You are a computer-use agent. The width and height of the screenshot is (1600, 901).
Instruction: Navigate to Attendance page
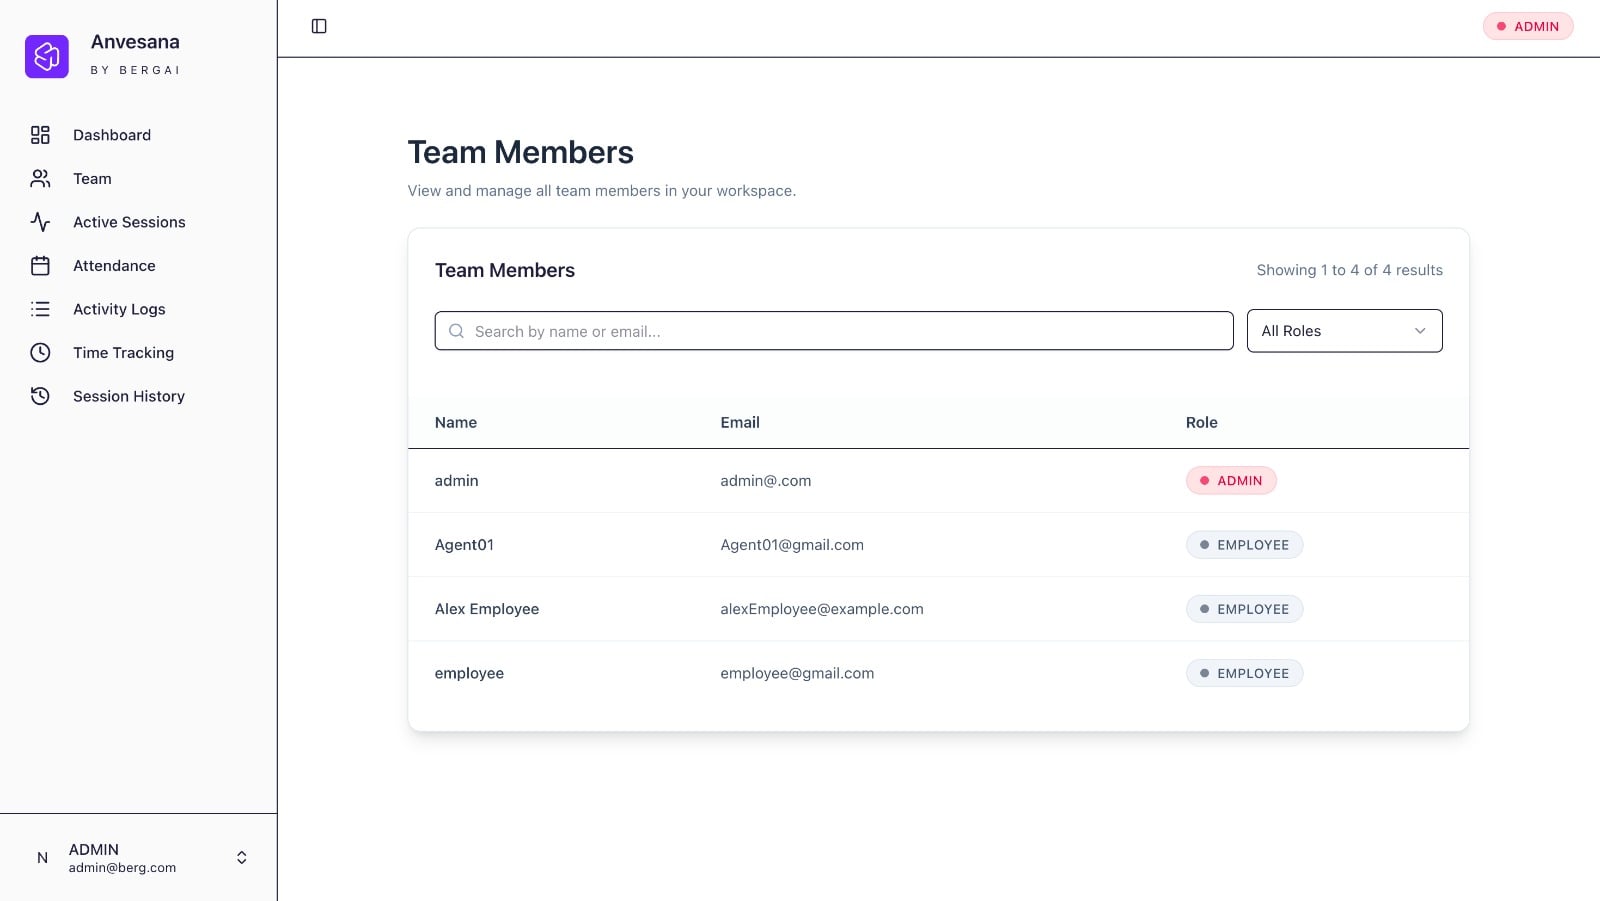pos(113,265)
